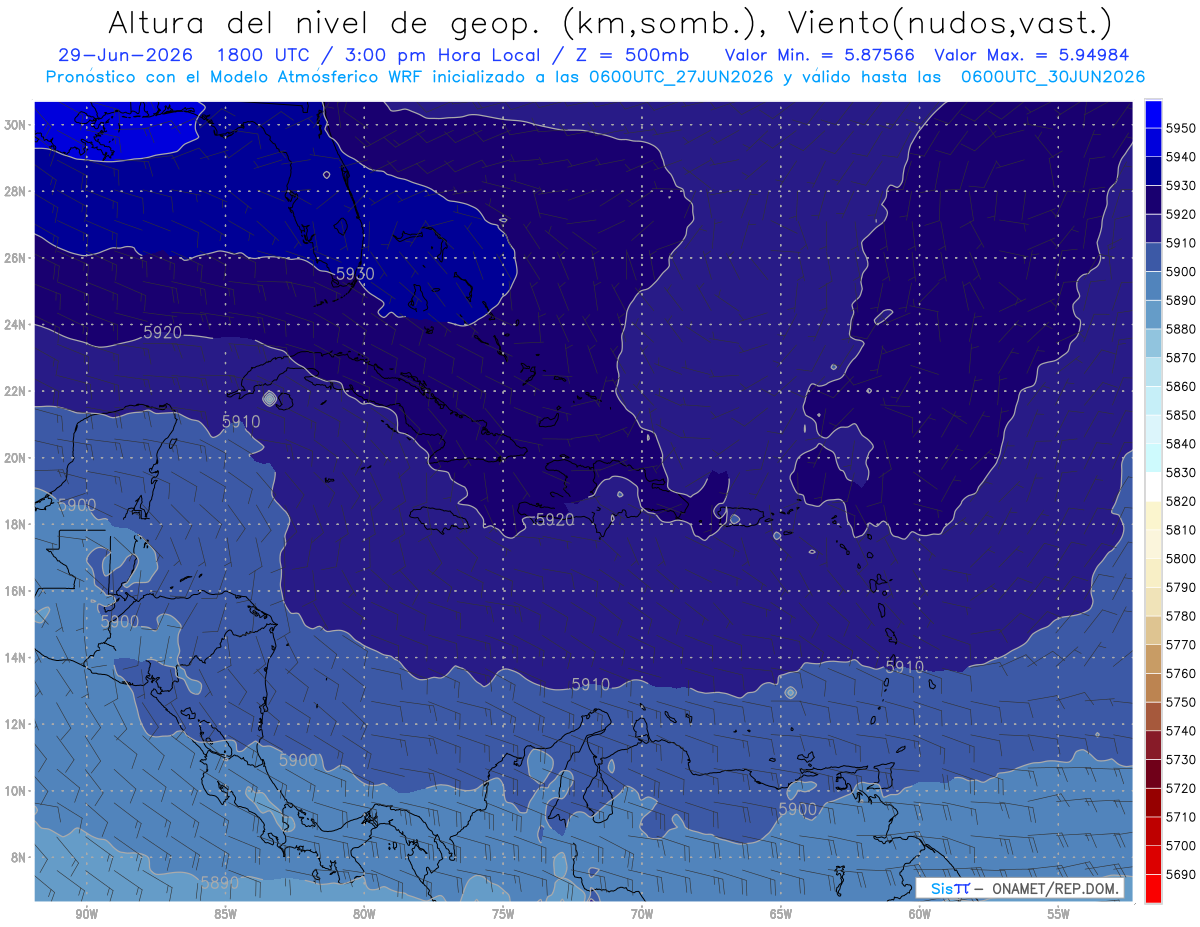Click the 28N latitude axis label

coord(14,191)
